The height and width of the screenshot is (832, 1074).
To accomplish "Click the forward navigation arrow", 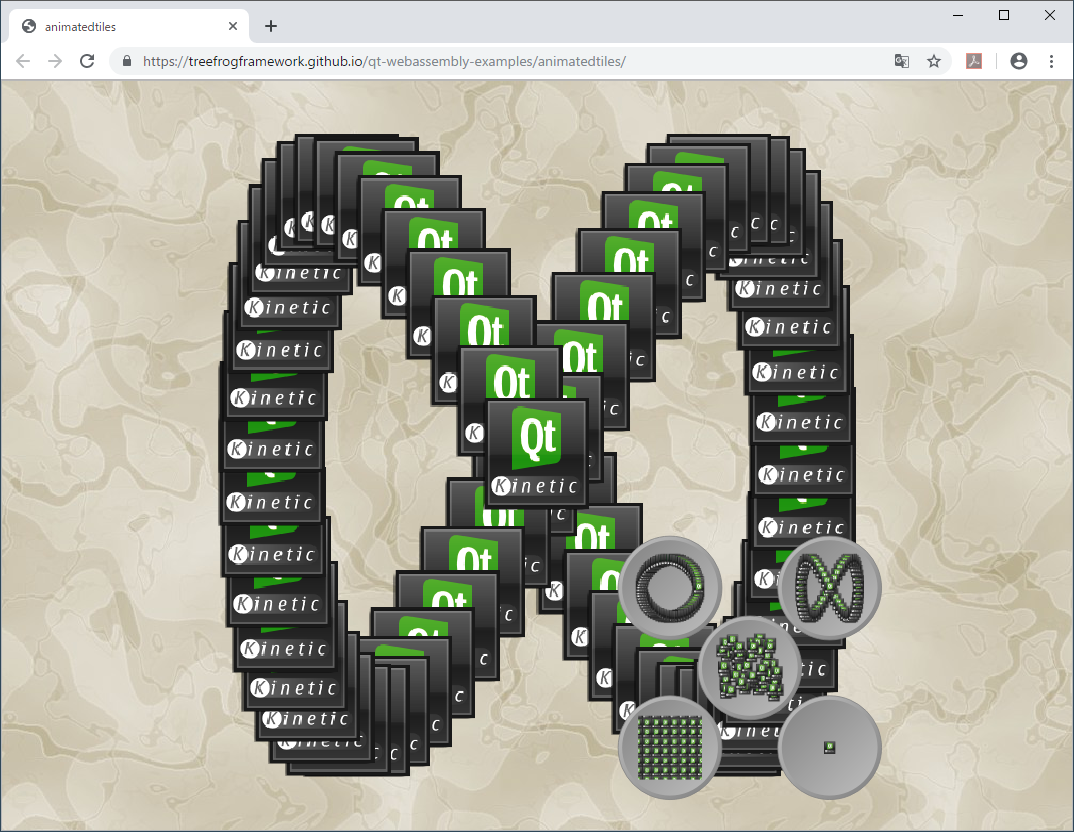I will pos(55,61).
